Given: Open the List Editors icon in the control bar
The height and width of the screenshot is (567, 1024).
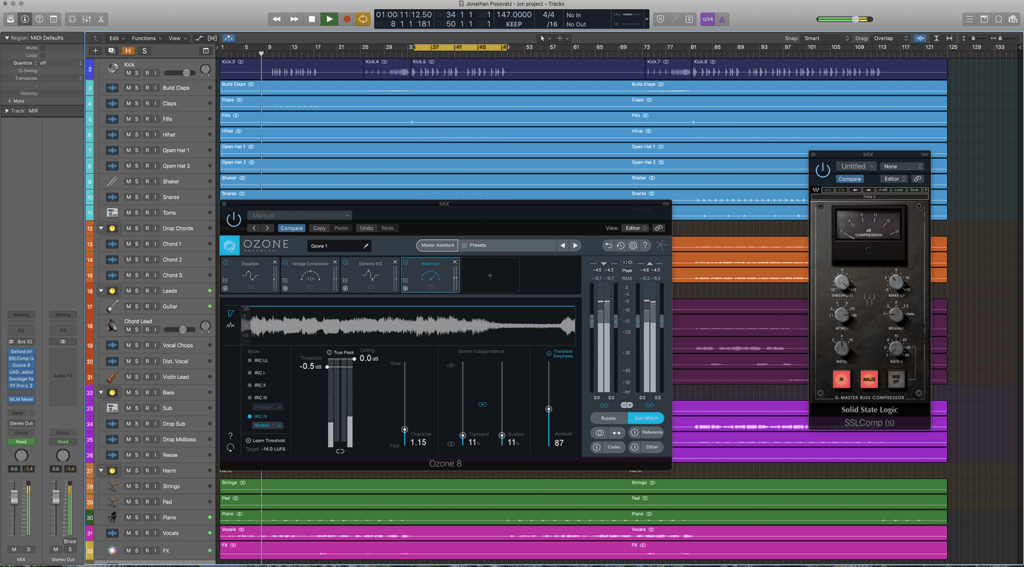Looking at the screenshot, I should 970,19.
